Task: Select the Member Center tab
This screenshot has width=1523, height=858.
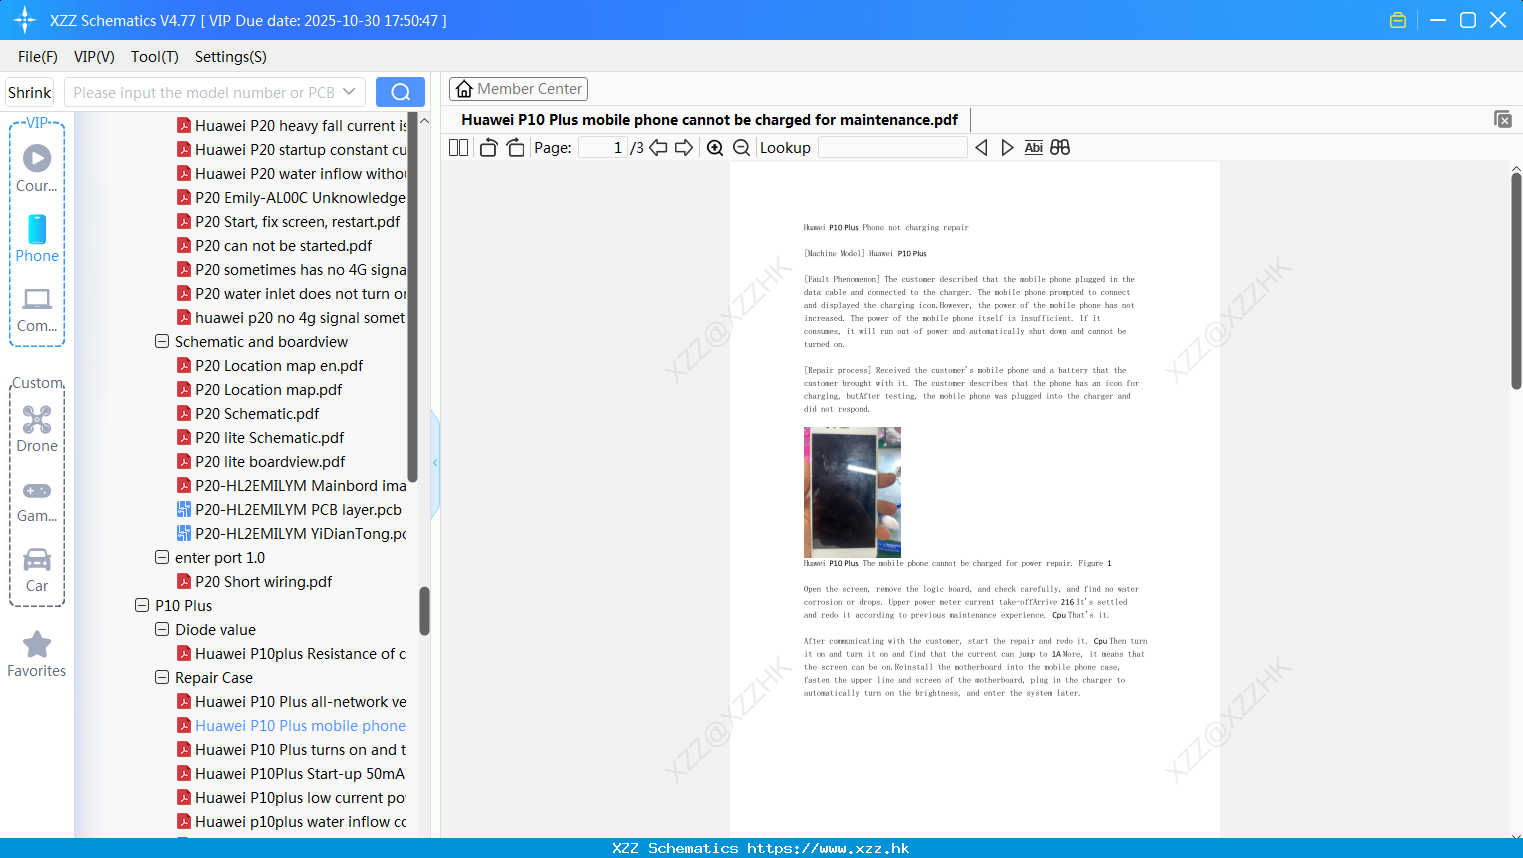Action: click(518, 89)
